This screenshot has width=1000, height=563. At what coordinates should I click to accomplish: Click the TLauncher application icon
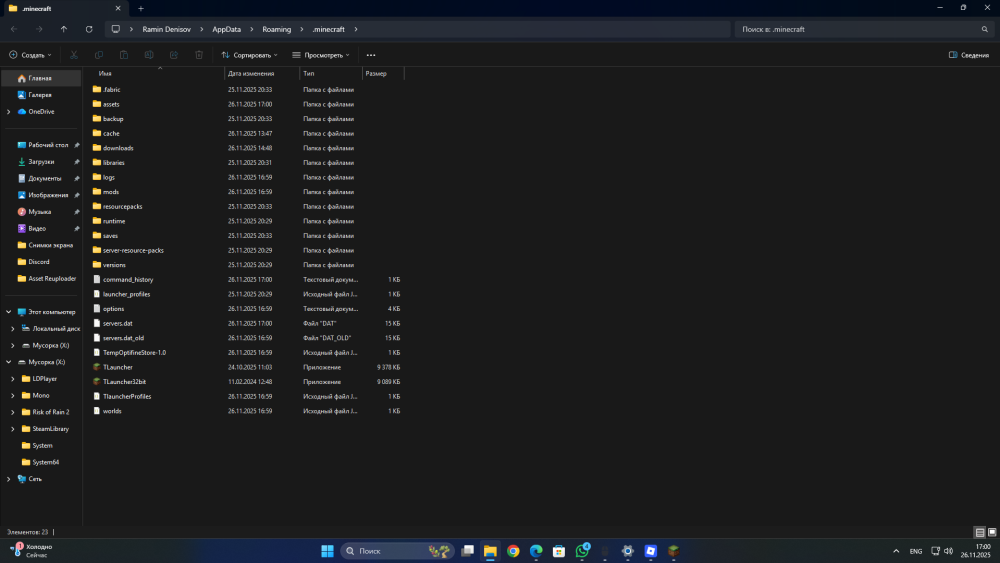coord(97,367)
